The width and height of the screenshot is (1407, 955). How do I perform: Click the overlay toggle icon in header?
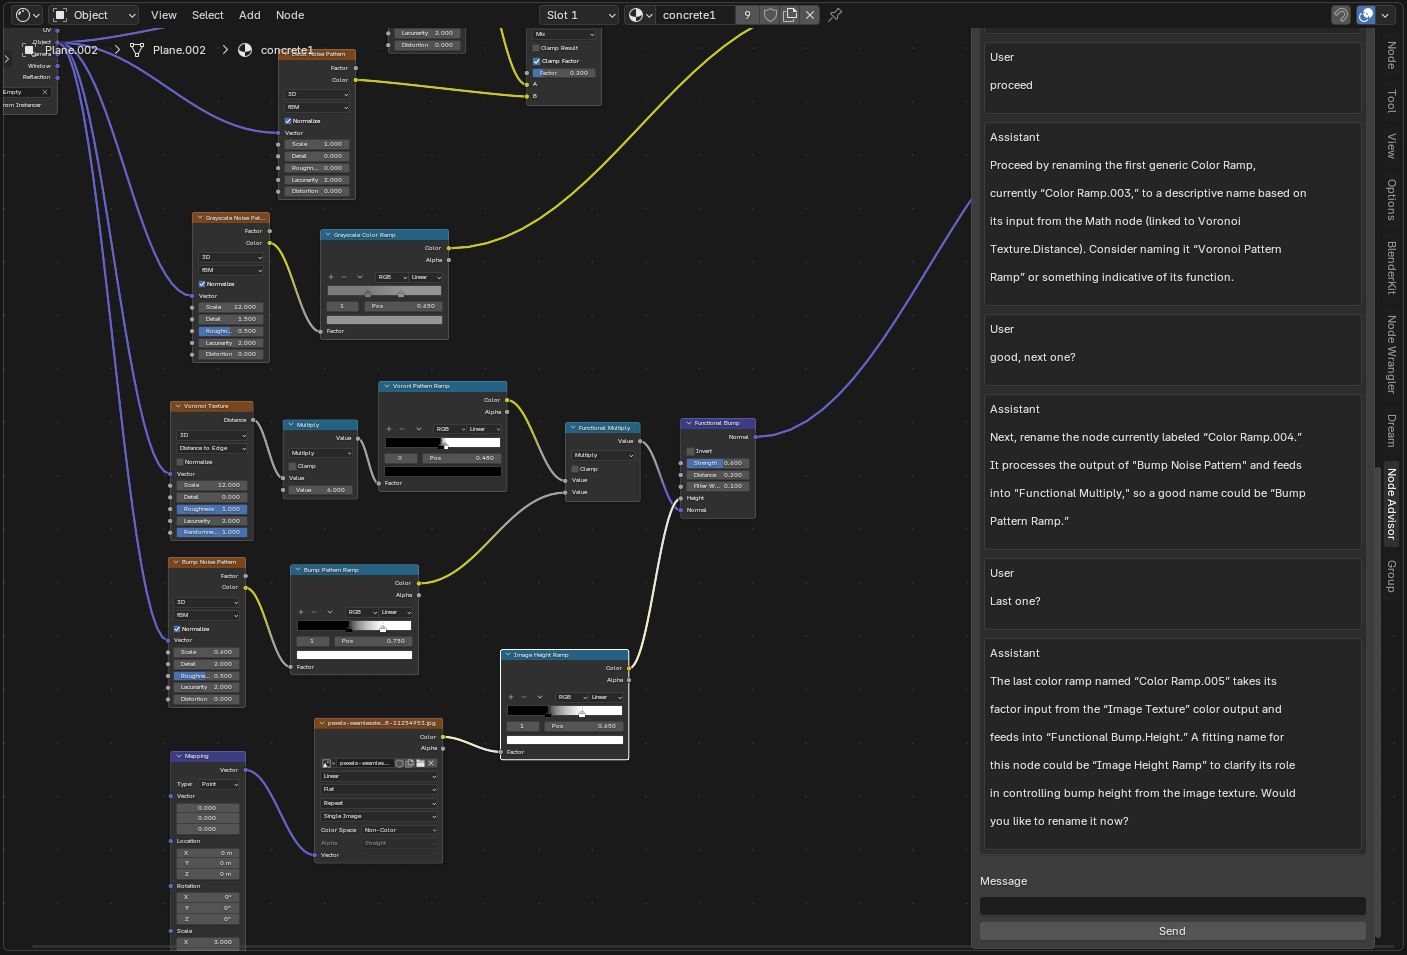click(x=1366, y=15)
